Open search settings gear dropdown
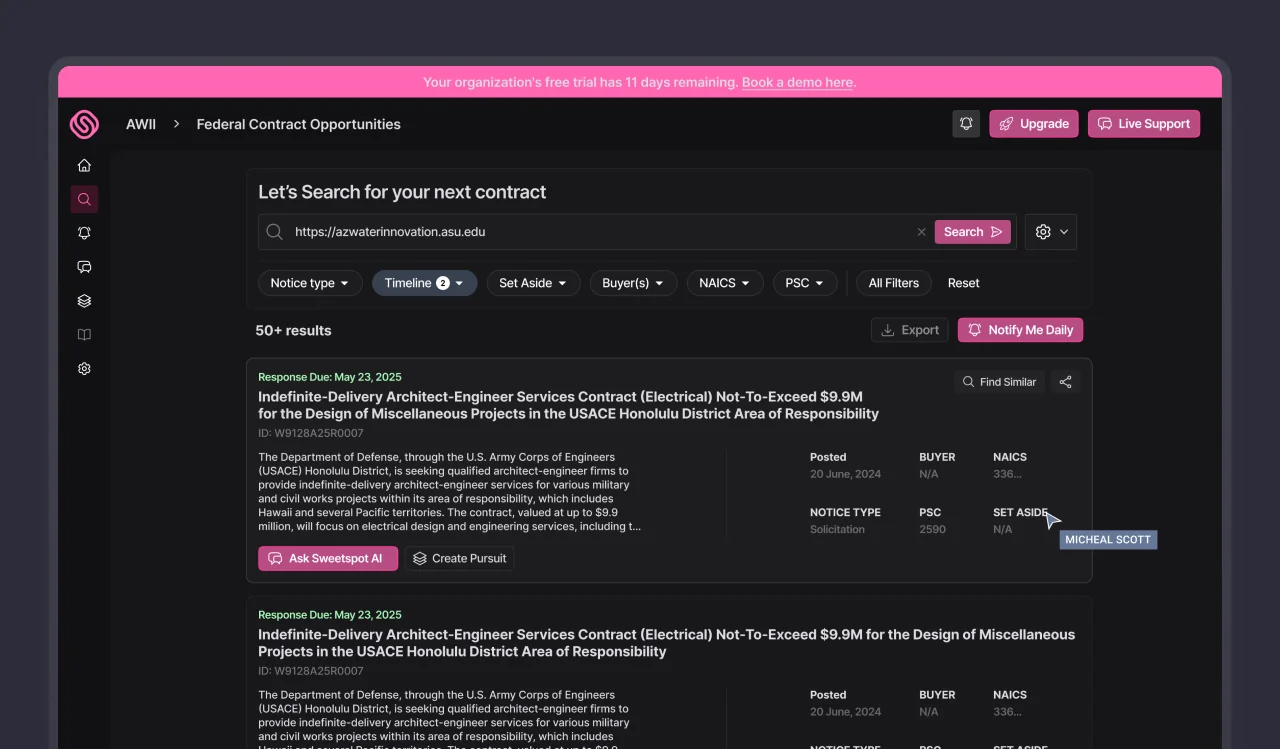The width and height of the screenshot is (1280, 749). pyautogui.click(x=1051, y=232)
